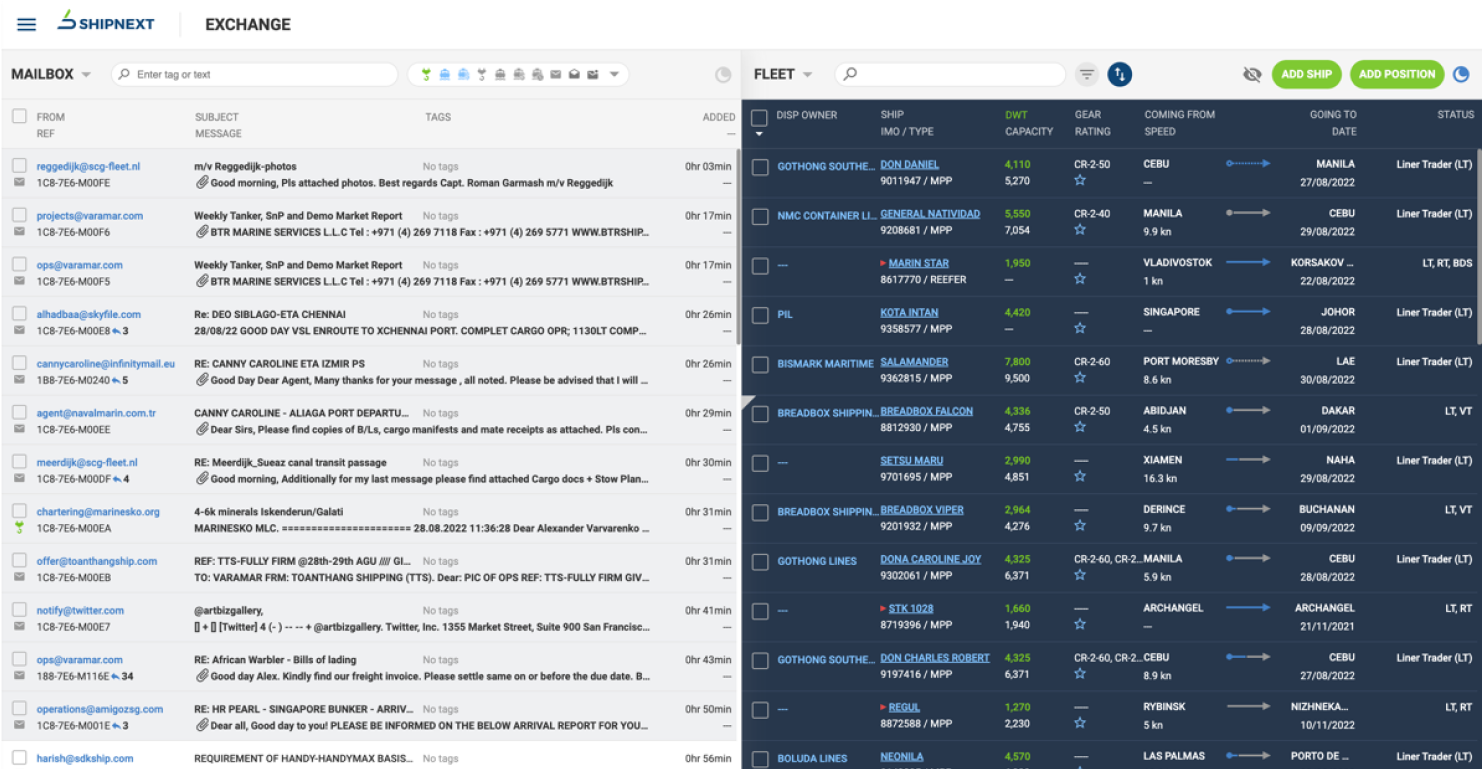Click magnifier icon in Fleet search
Image resolution: width=1482 pixels, height=769 pixels.
pos(850,74)
